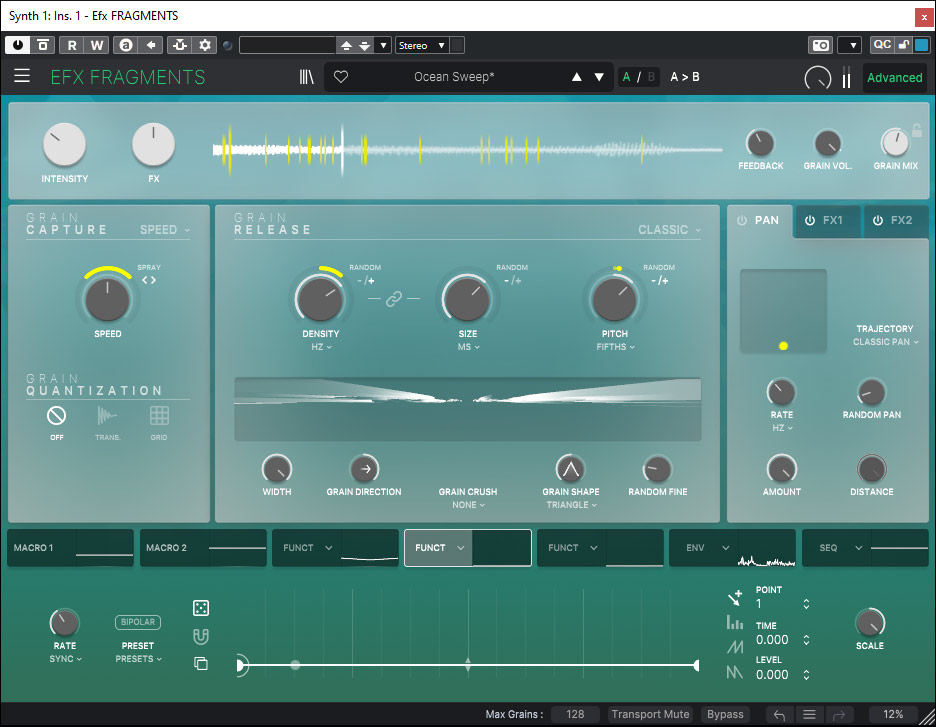Open the Trajectory Classic Pan dropdown
The image size is (936, 727).
[885, 342]
